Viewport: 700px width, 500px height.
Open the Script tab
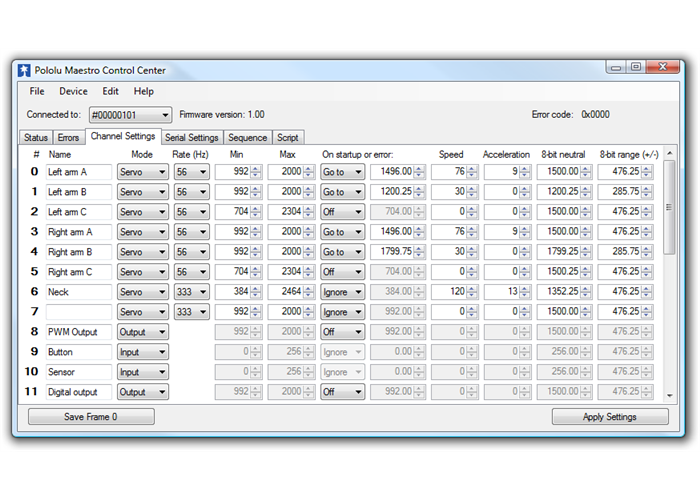click(x=287, y=137)
